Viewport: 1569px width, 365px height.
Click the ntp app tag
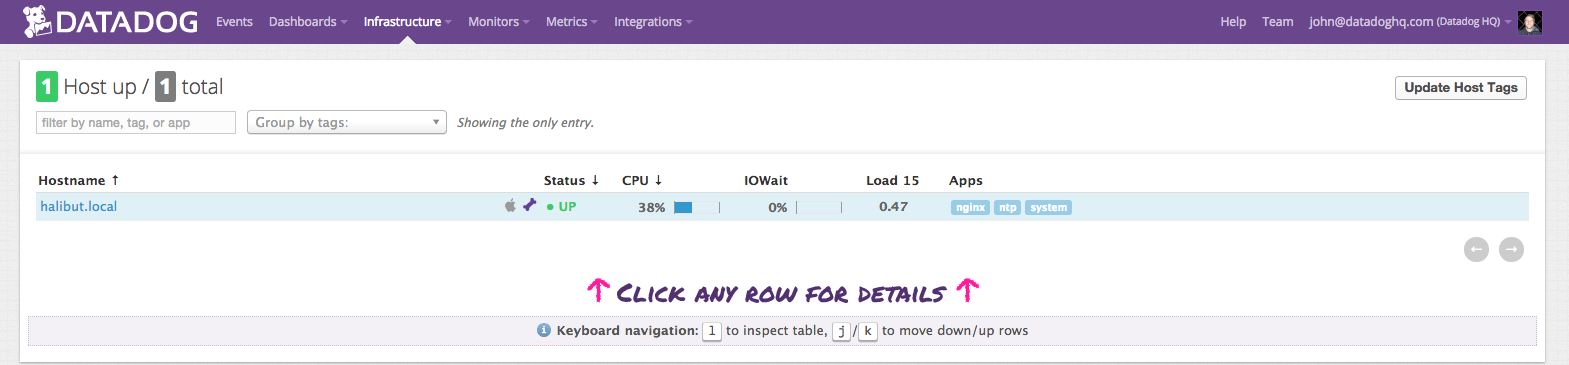point(1007,208)
